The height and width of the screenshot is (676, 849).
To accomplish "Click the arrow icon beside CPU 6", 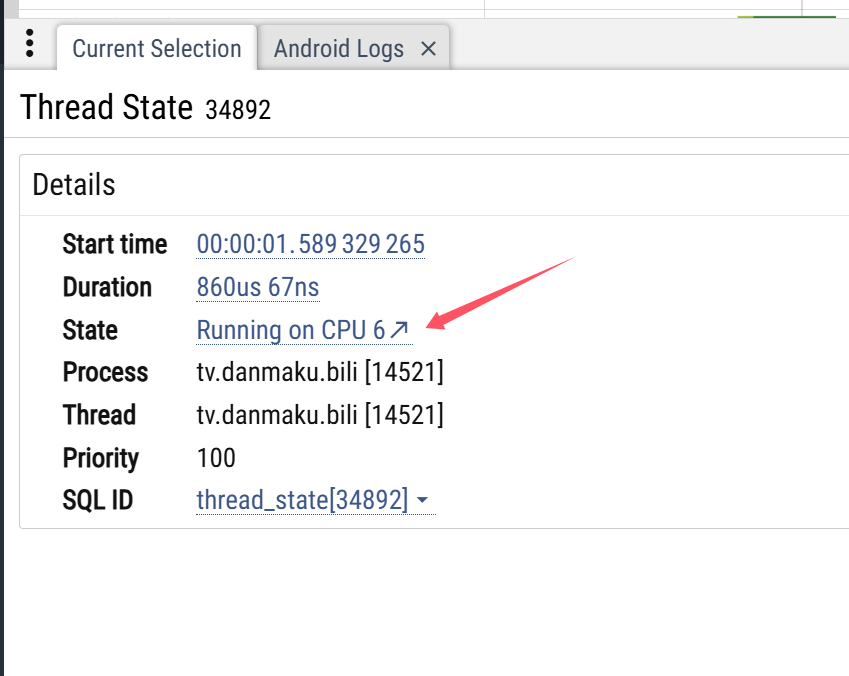I will pyautogui.click(x=399, y=330).
